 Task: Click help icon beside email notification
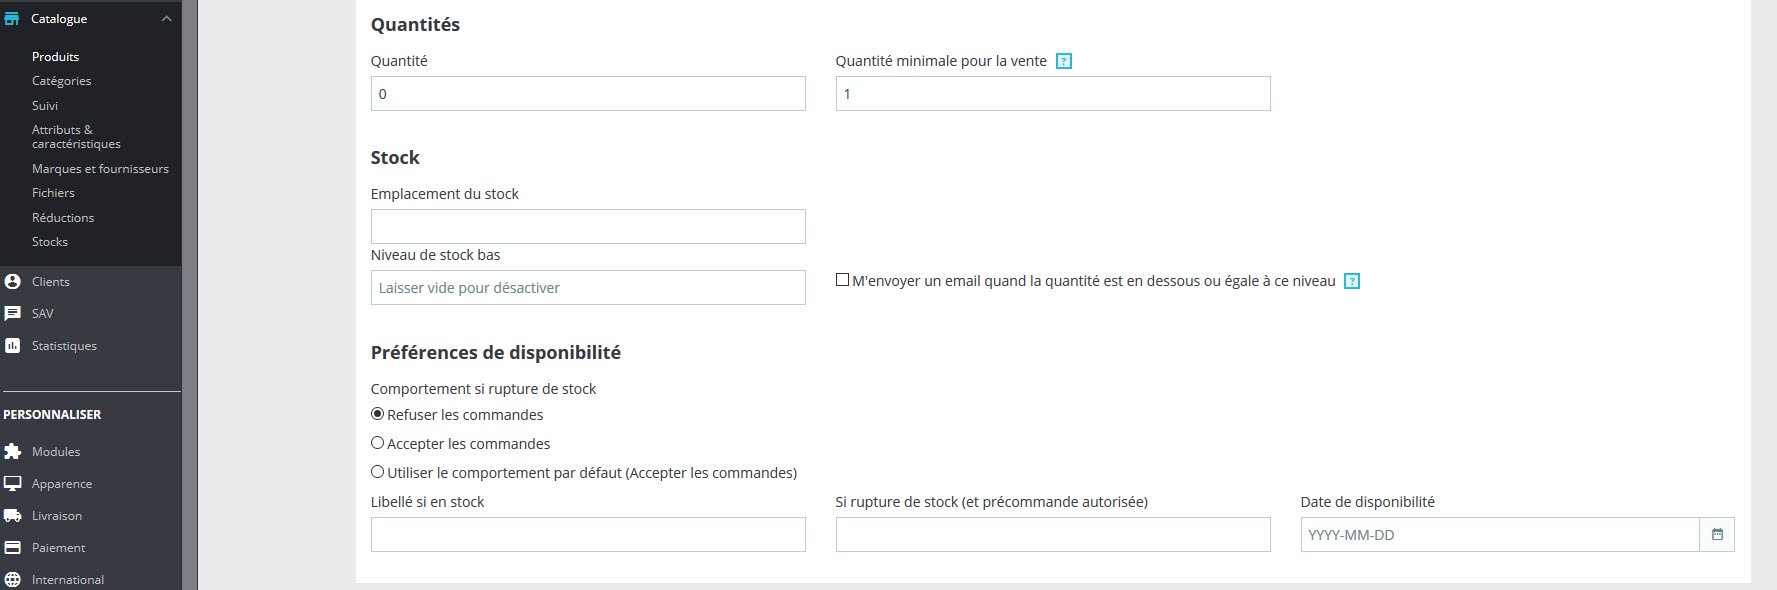coord(1352,282)
